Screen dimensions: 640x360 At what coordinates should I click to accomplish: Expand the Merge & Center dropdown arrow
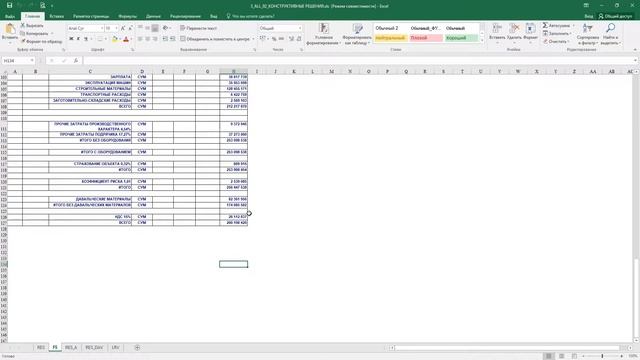[x=253, y=39]
